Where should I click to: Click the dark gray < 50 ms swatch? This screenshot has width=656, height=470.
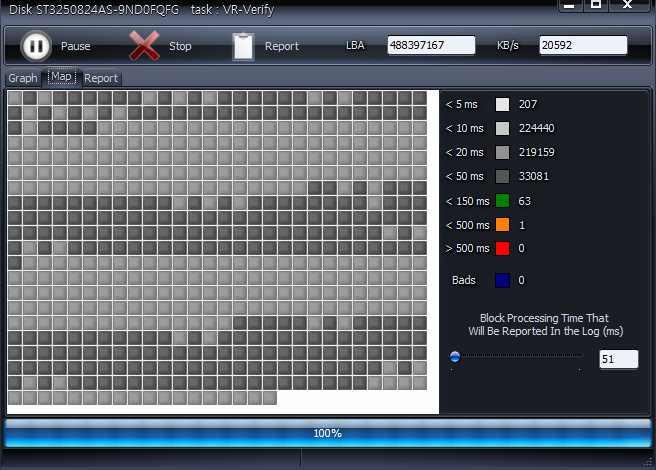click(x=503, y=176)
